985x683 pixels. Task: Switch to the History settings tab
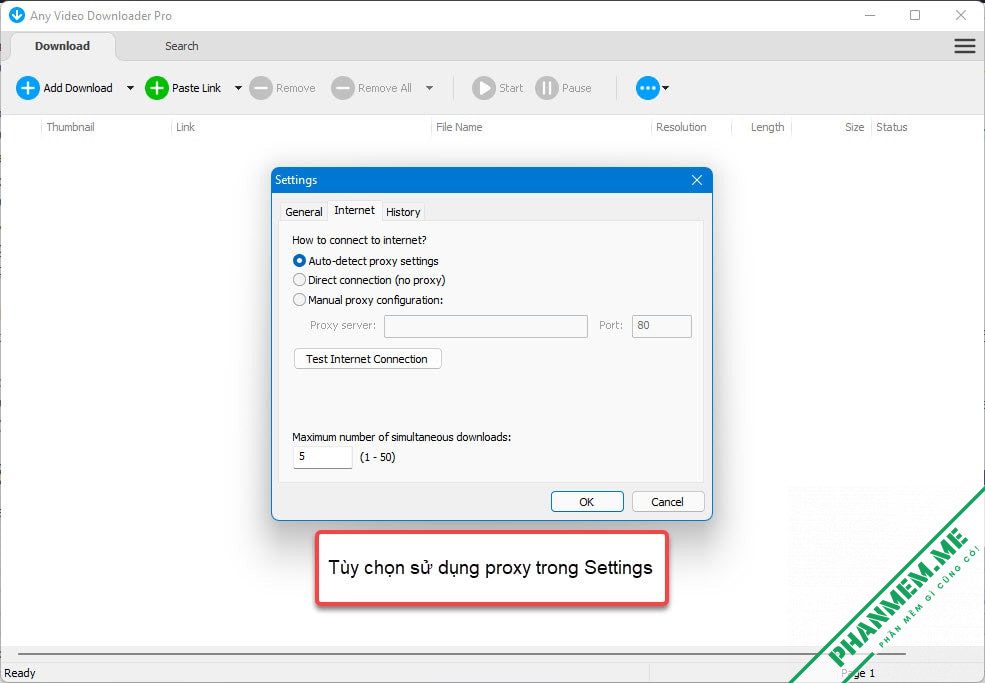point(403,212)
